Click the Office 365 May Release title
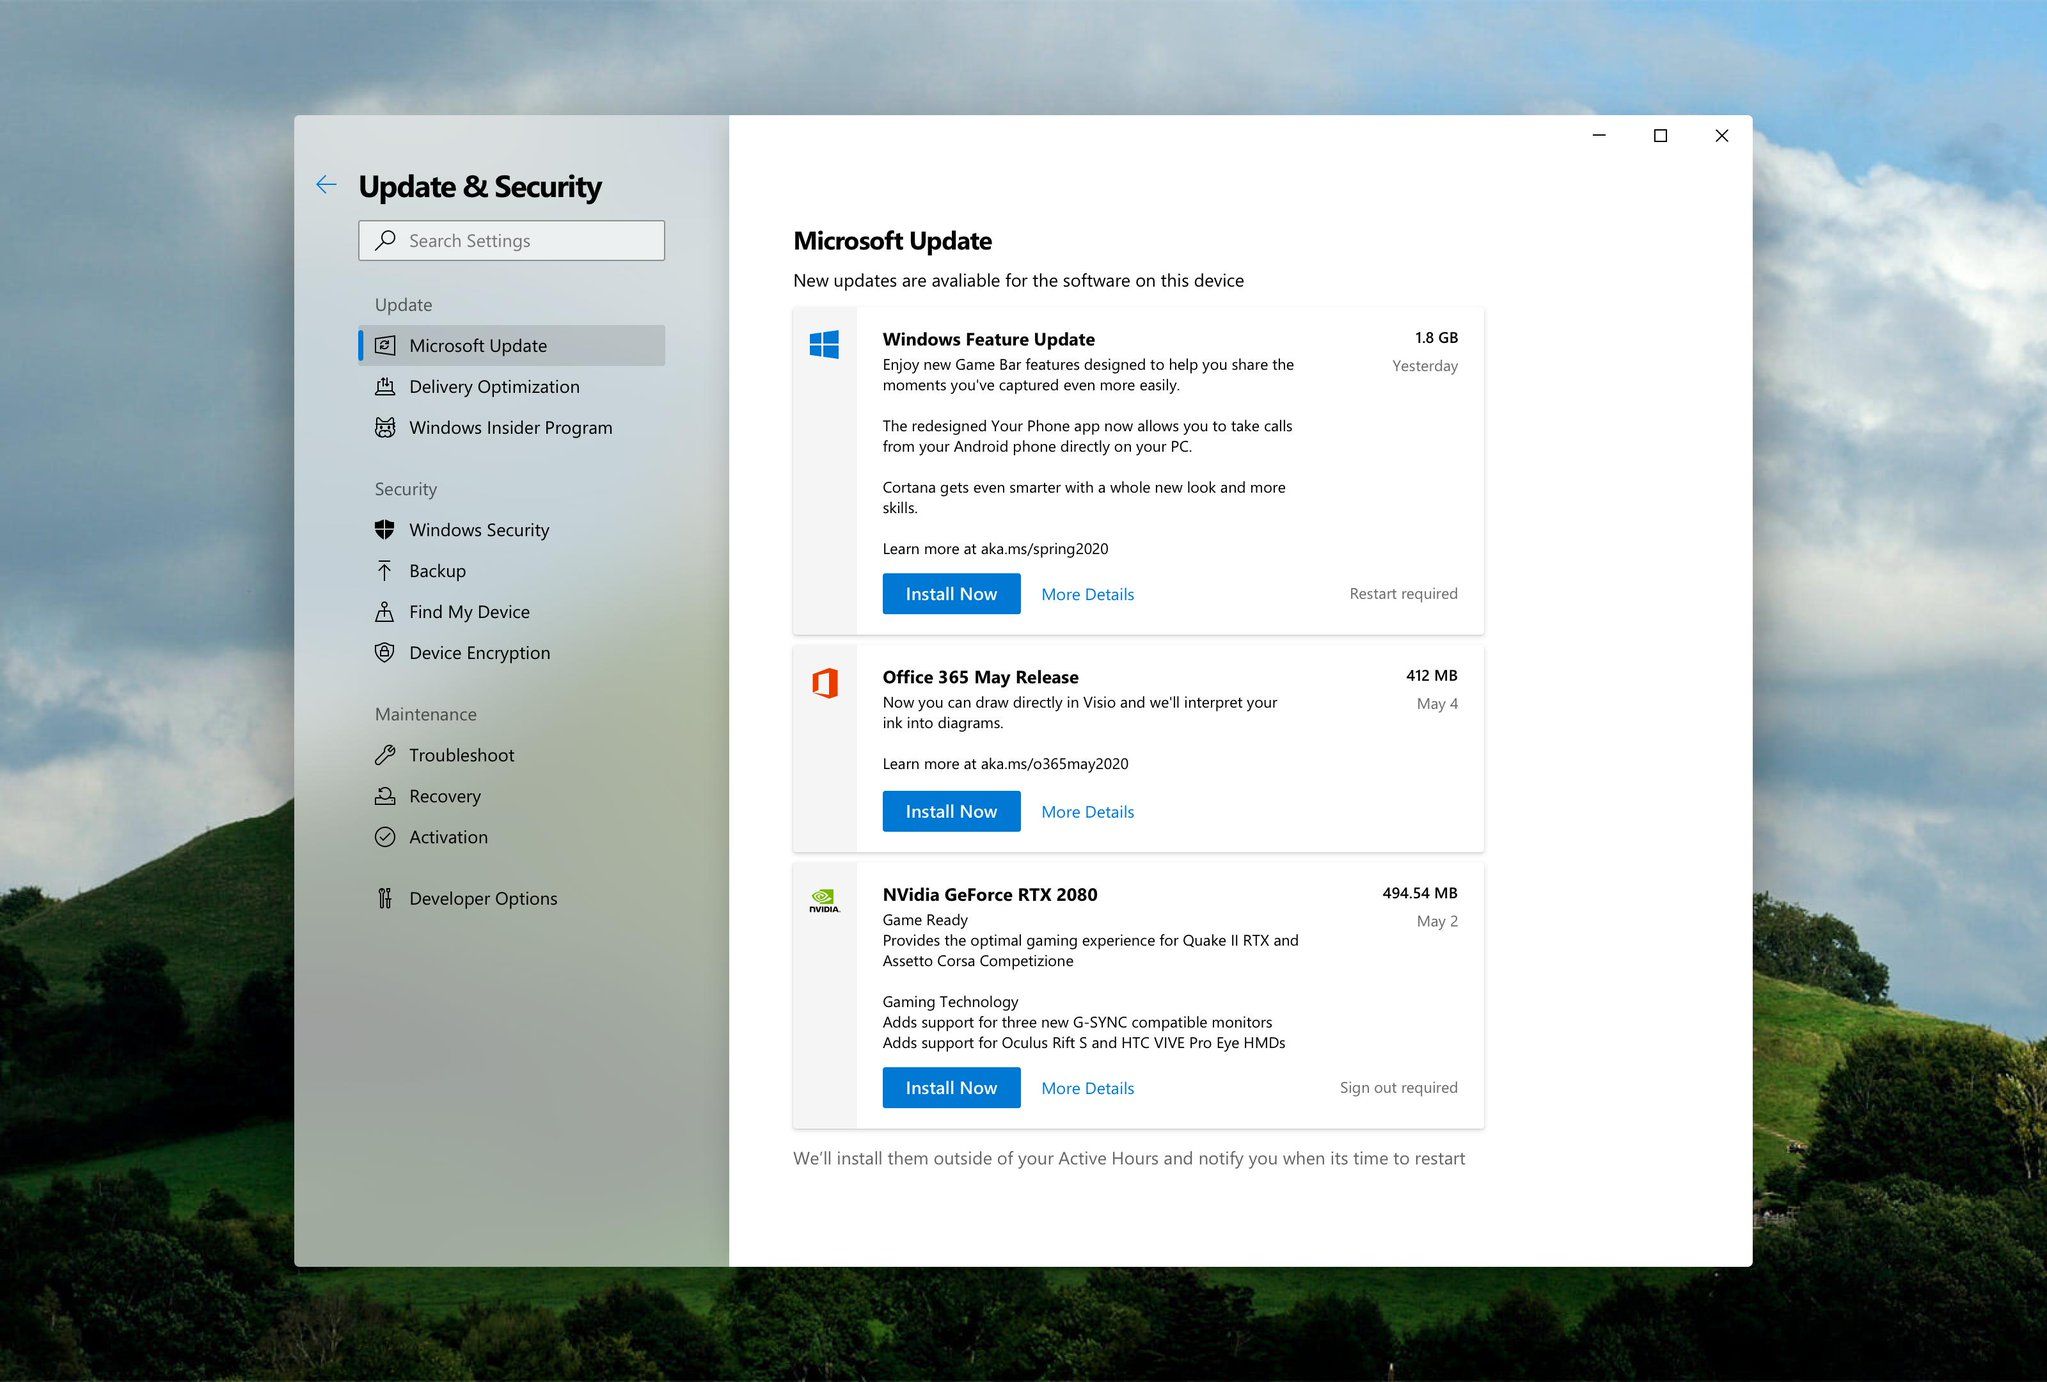2047x1382 pixels. coord(980,677)
